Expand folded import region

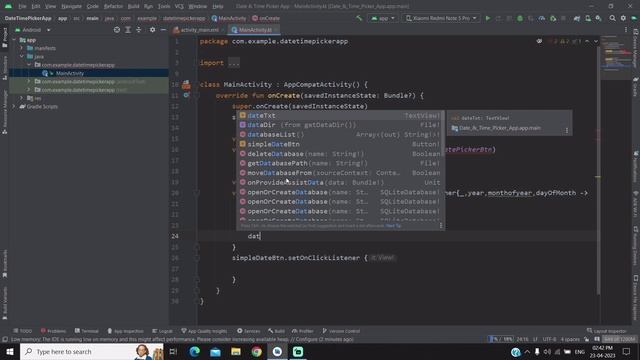[234, 63]
